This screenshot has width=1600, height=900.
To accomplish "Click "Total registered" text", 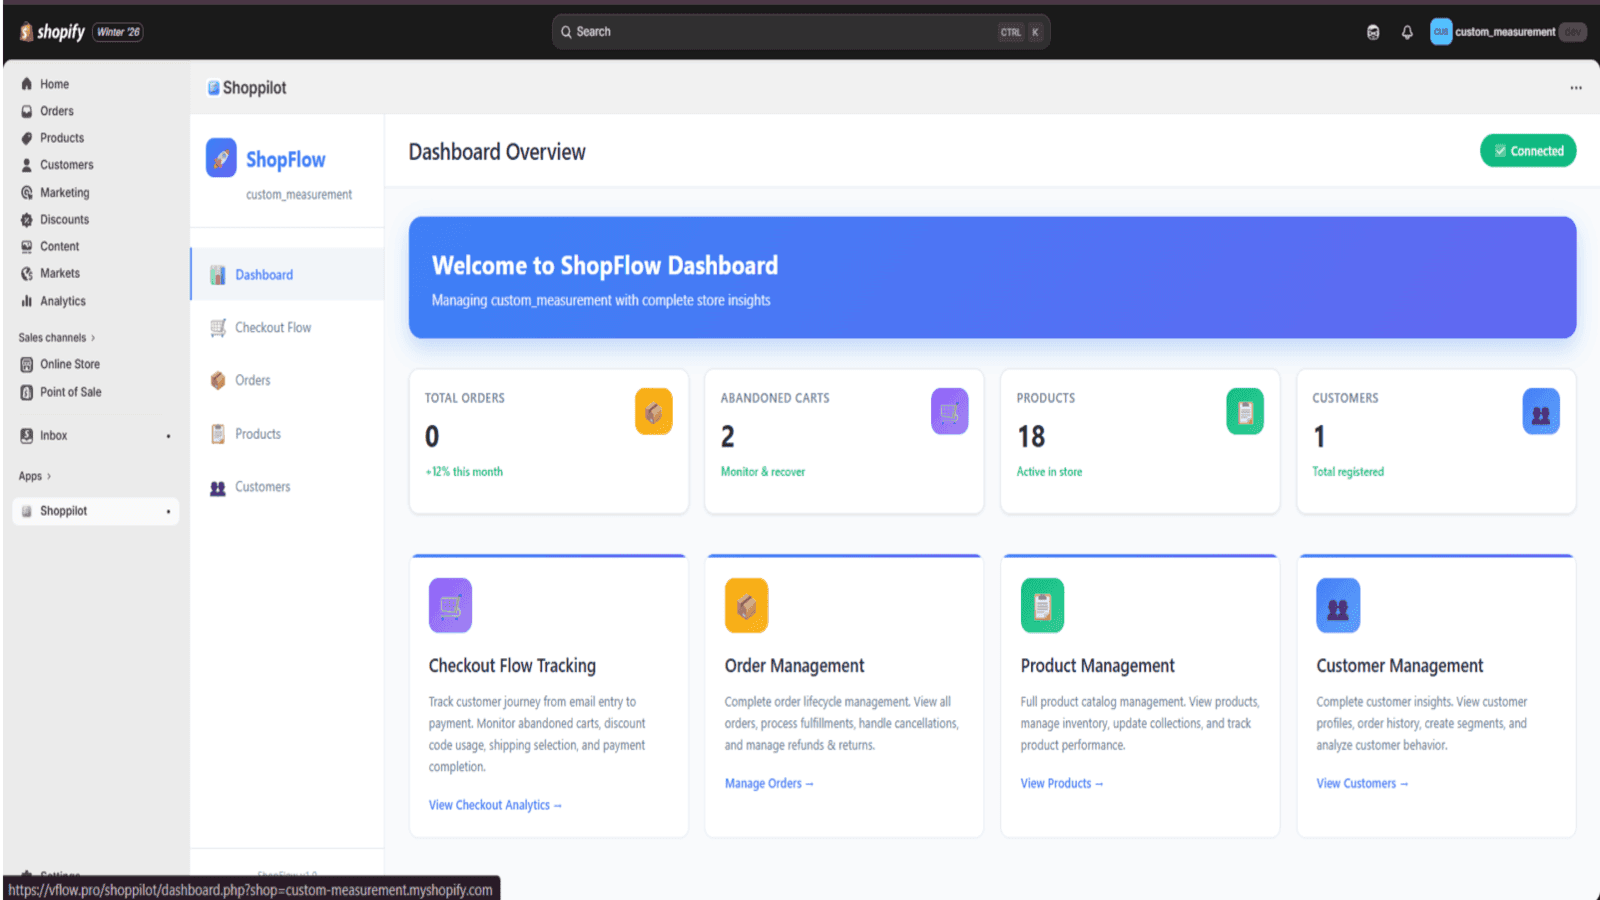I will 1348,472.
